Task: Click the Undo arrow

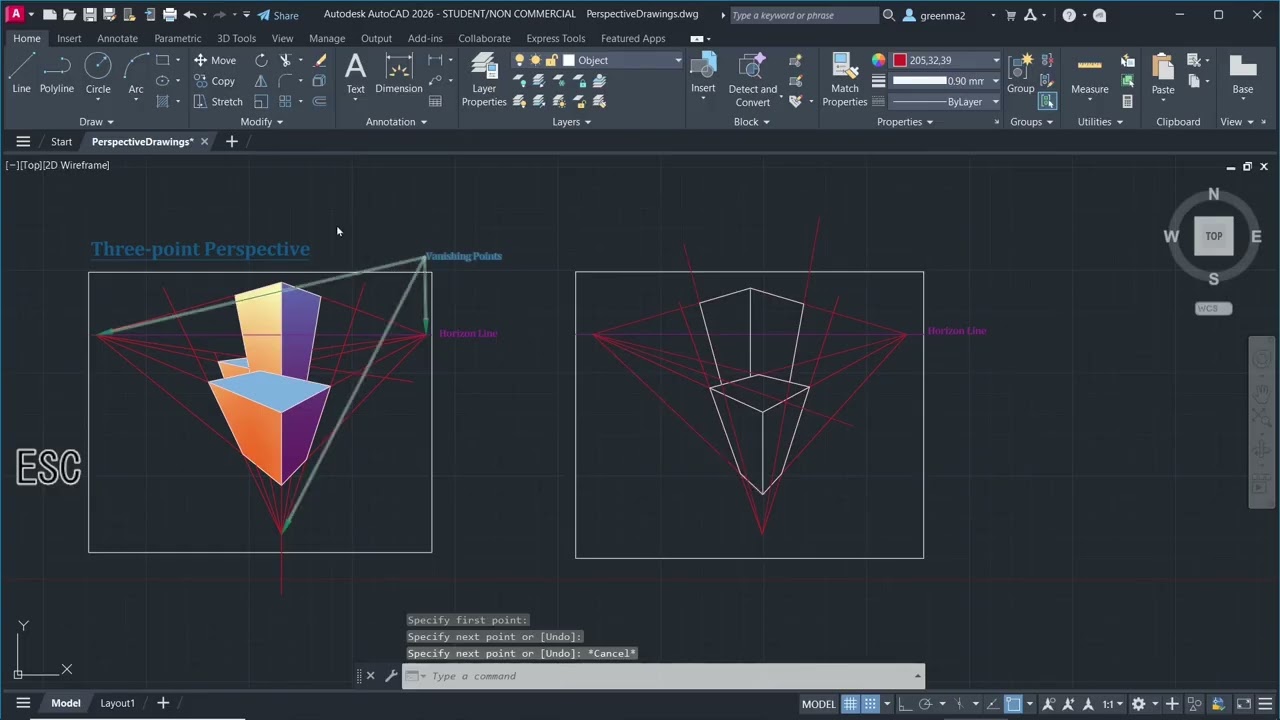Action: tap(190, 15)
